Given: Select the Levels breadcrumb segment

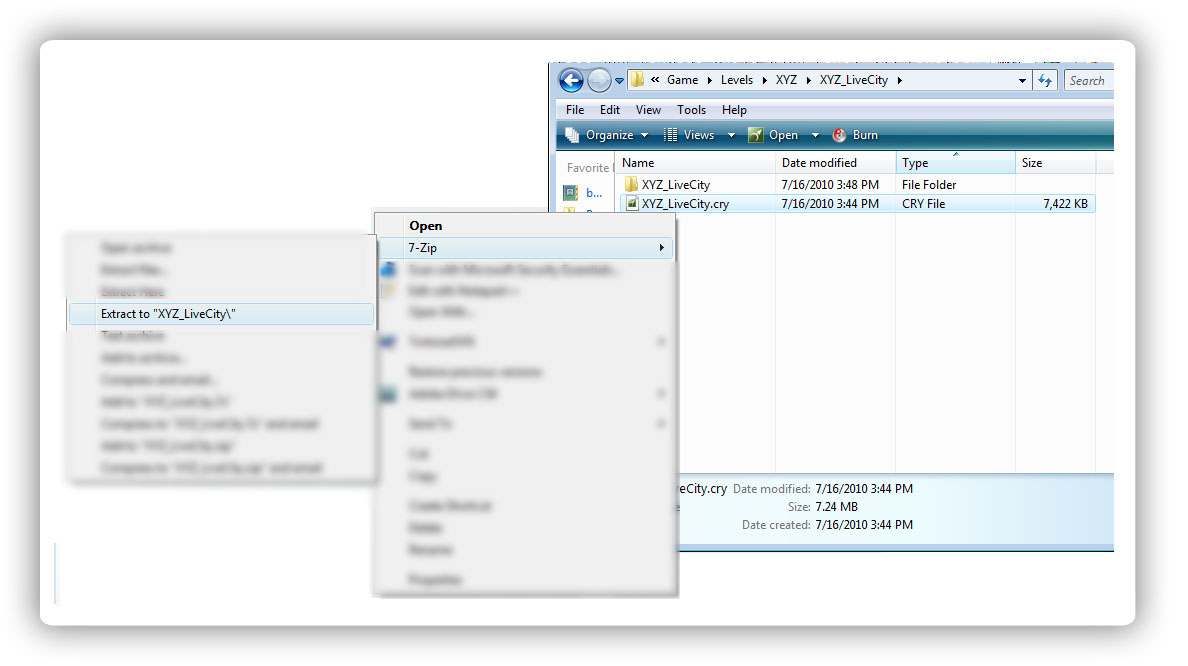Looking at the screenshot, I should coord(736,80).
